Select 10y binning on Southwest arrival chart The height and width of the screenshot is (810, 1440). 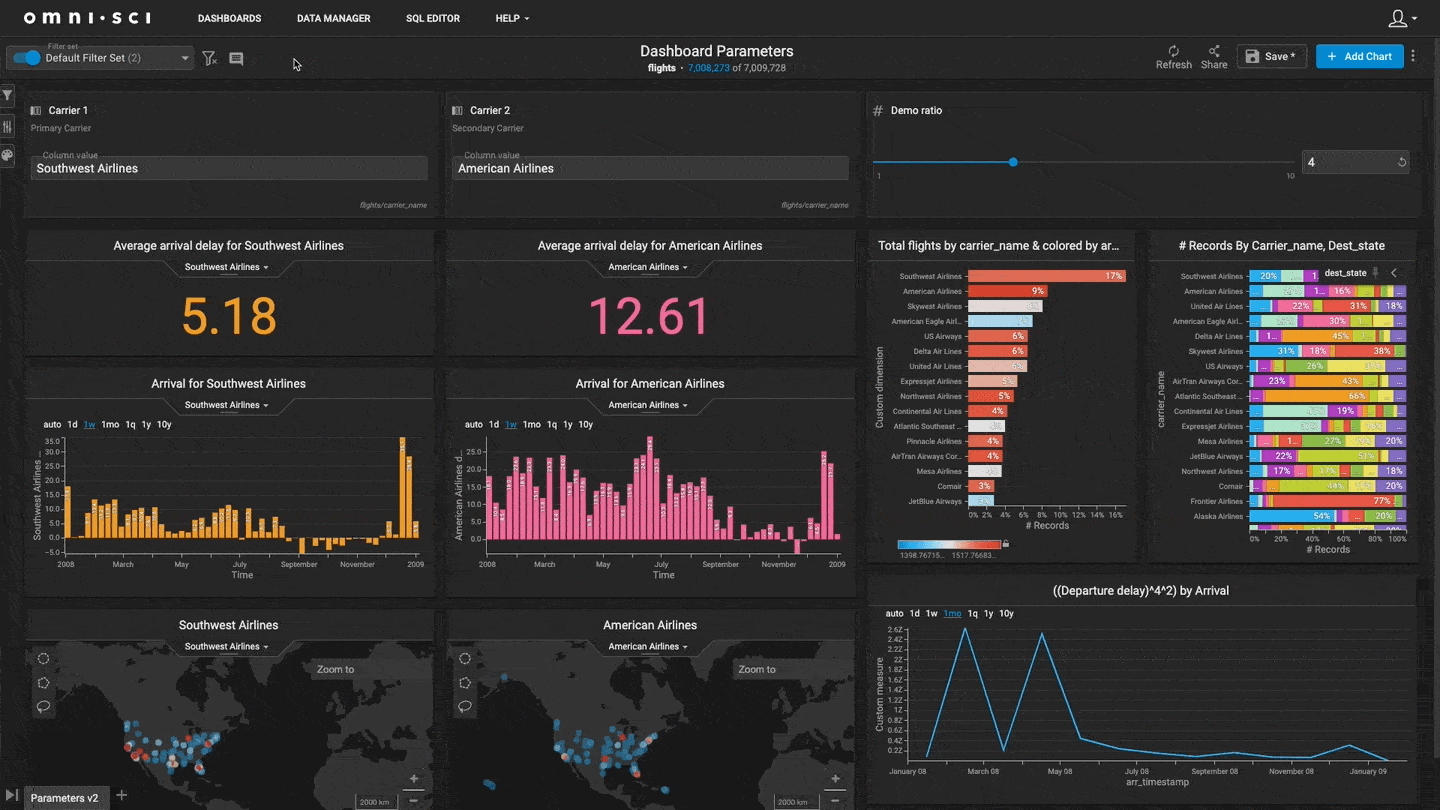pos(164,424)
